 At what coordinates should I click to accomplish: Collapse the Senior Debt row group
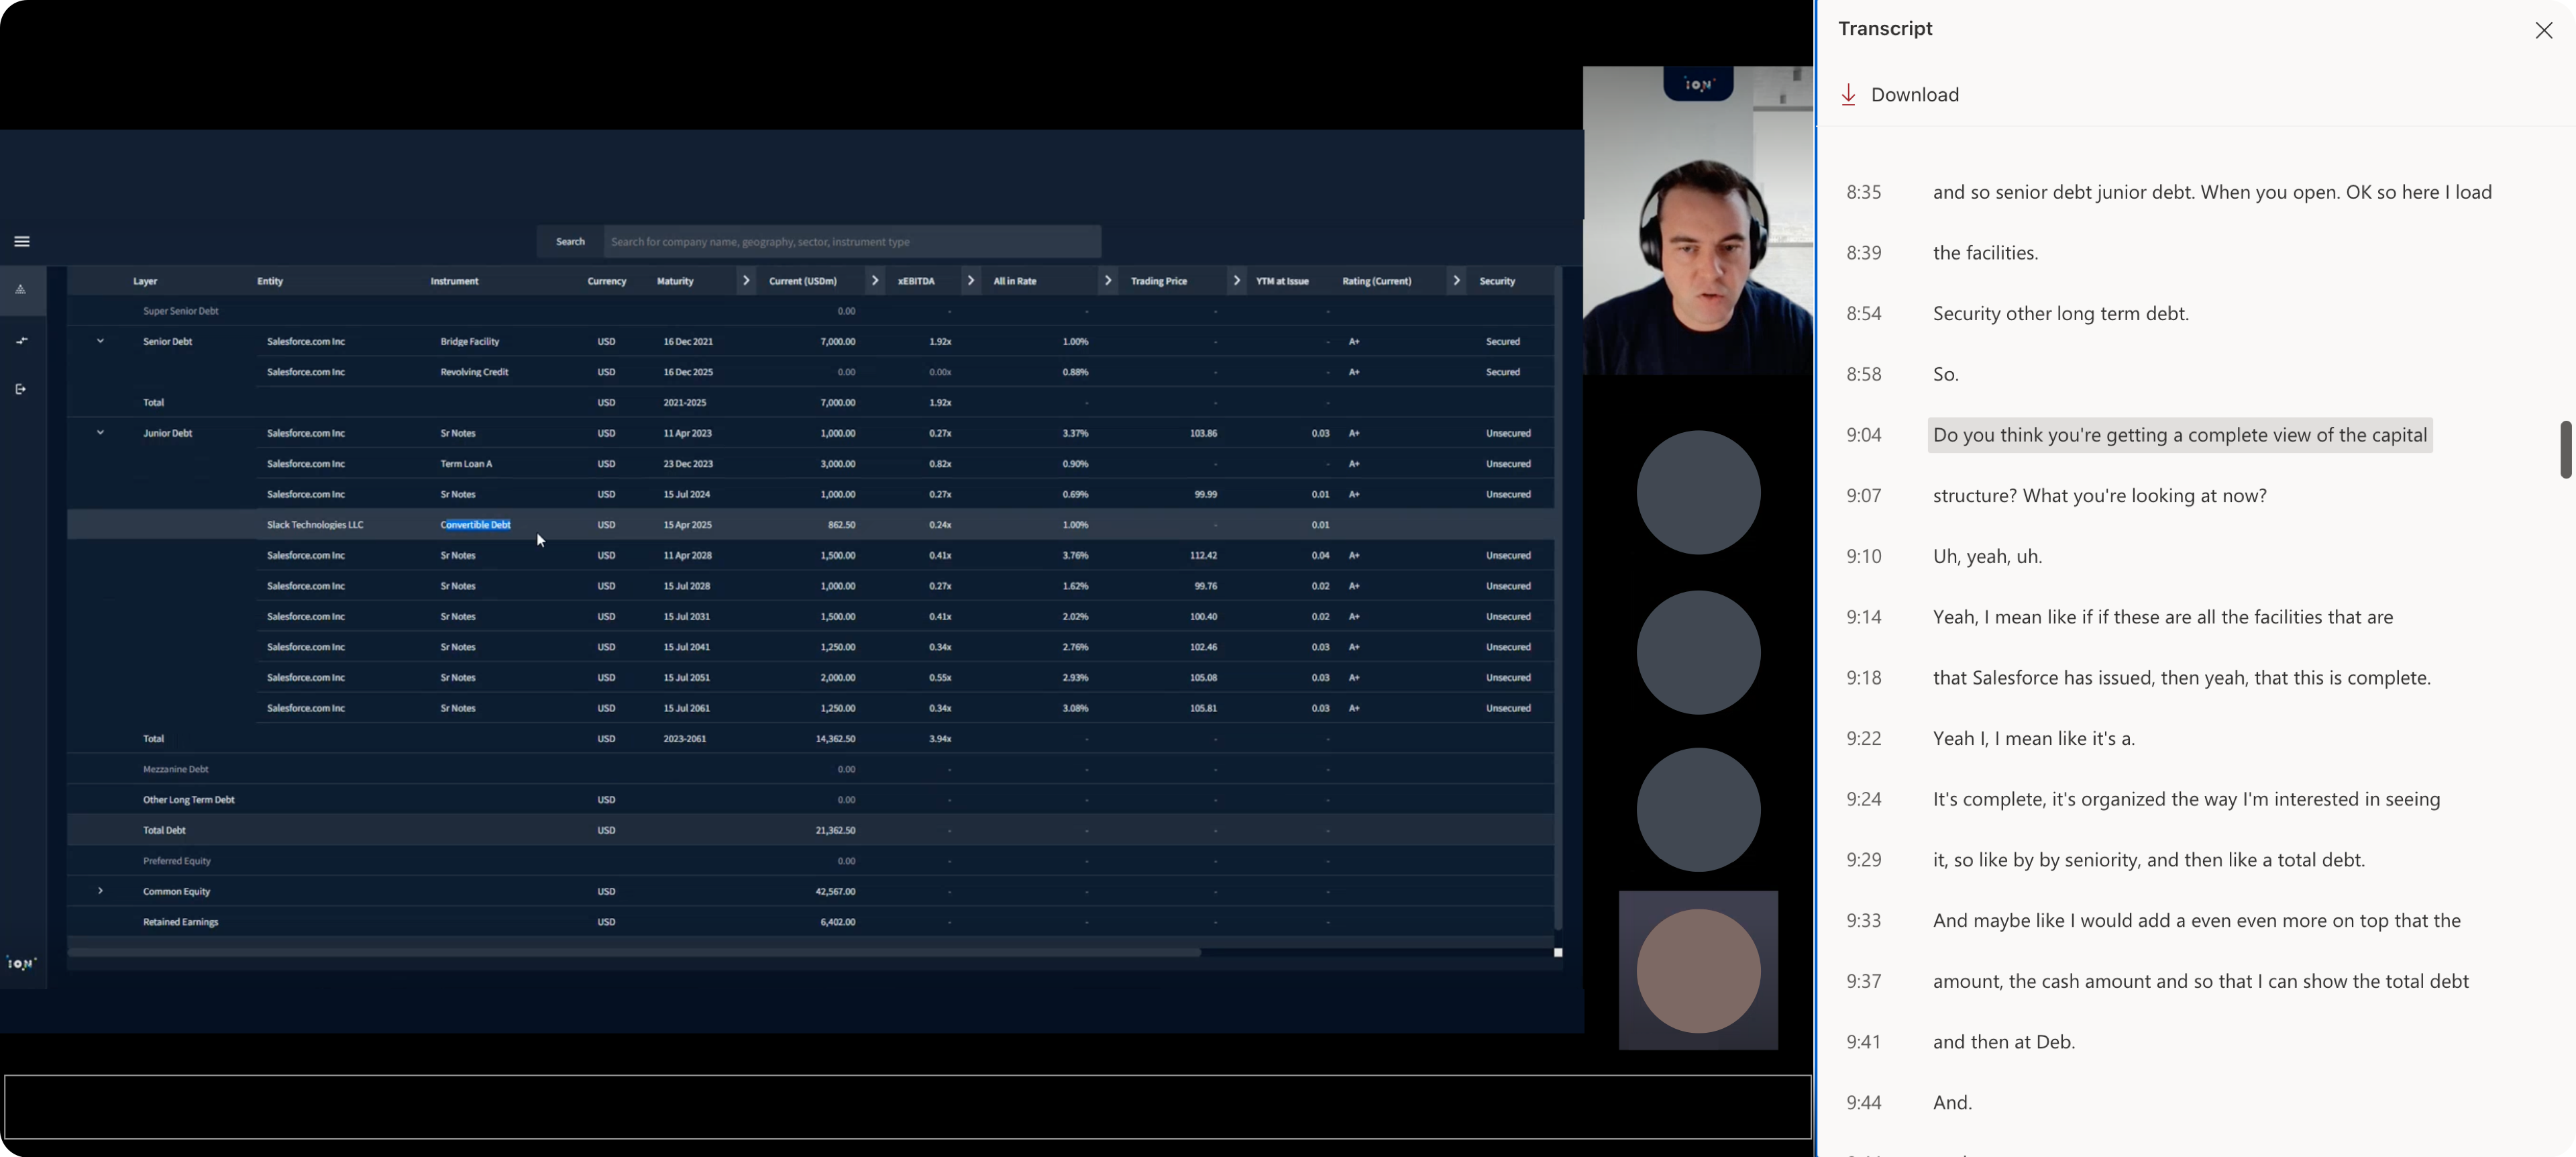(x=100, y=341)
